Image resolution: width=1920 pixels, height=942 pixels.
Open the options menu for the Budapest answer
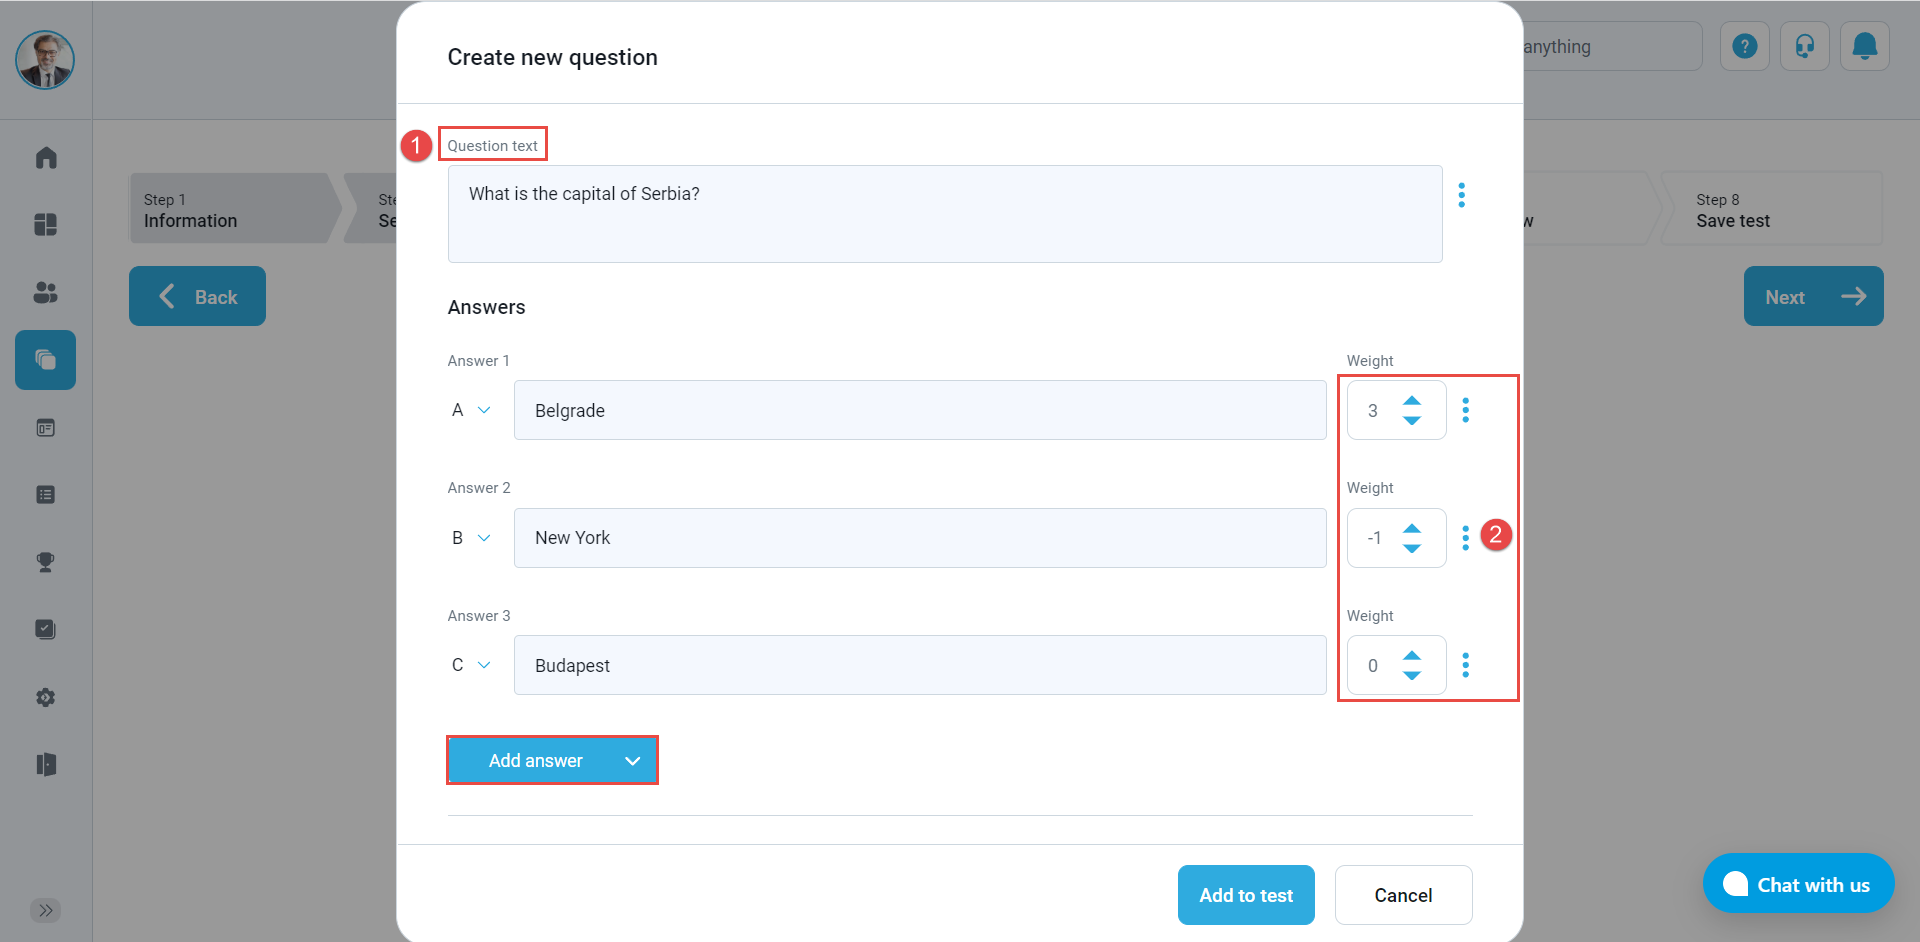(x=1465, y=665)
